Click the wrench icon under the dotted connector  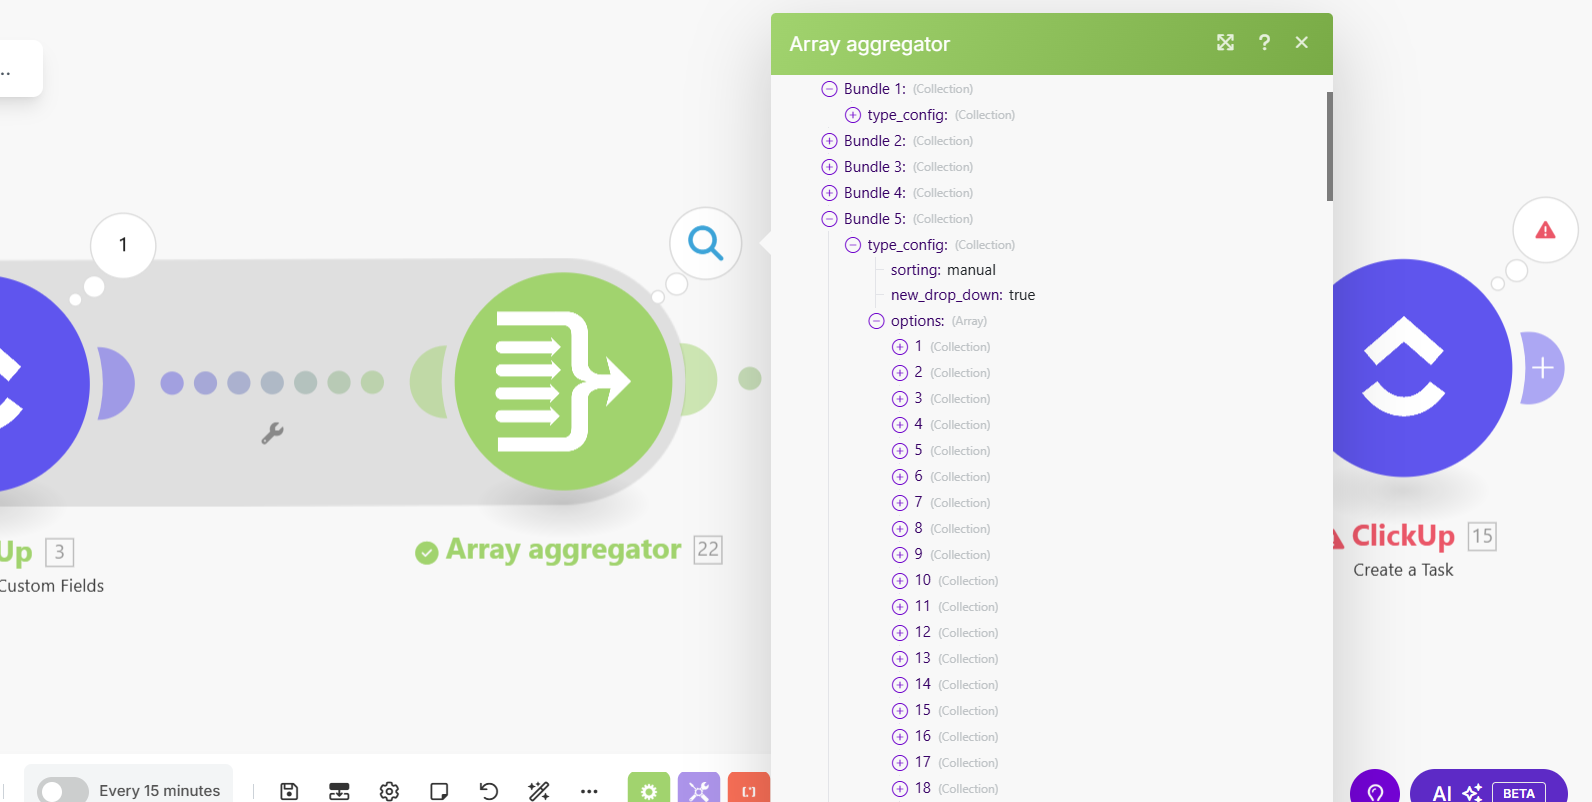click(272, 433)
